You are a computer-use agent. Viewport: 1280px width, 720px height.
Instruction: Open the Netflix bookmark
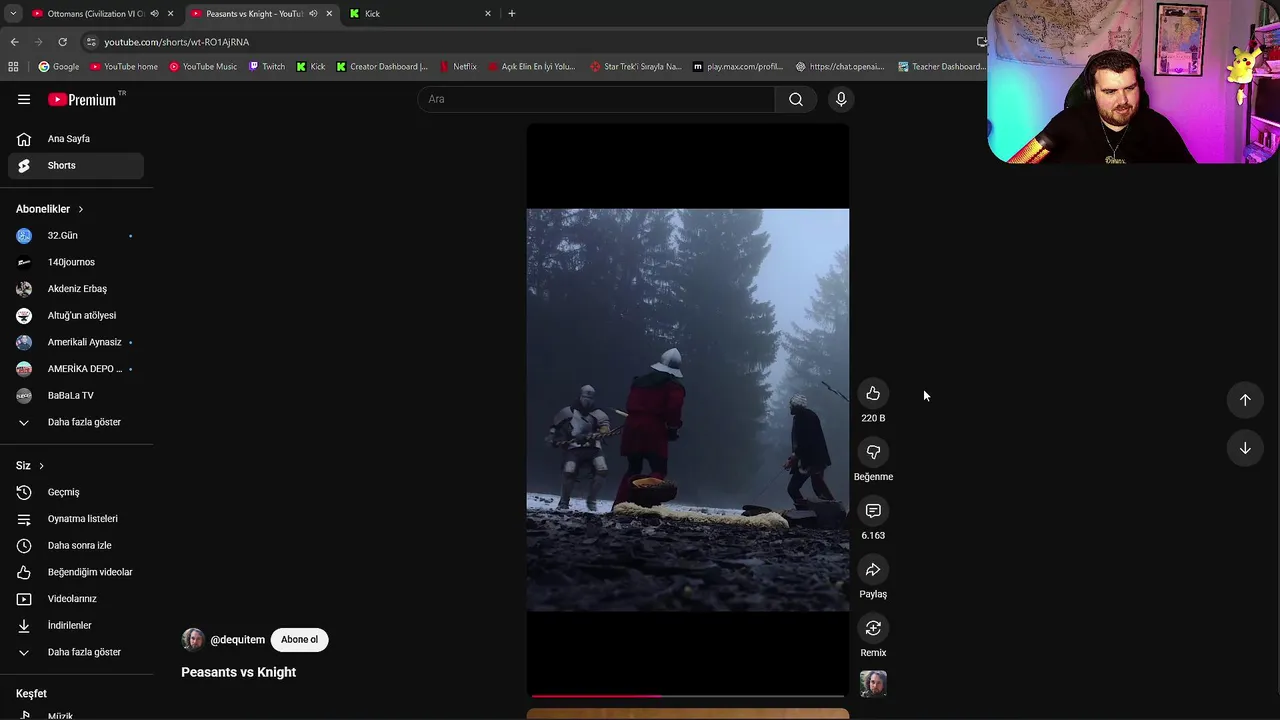coord(458,67)
